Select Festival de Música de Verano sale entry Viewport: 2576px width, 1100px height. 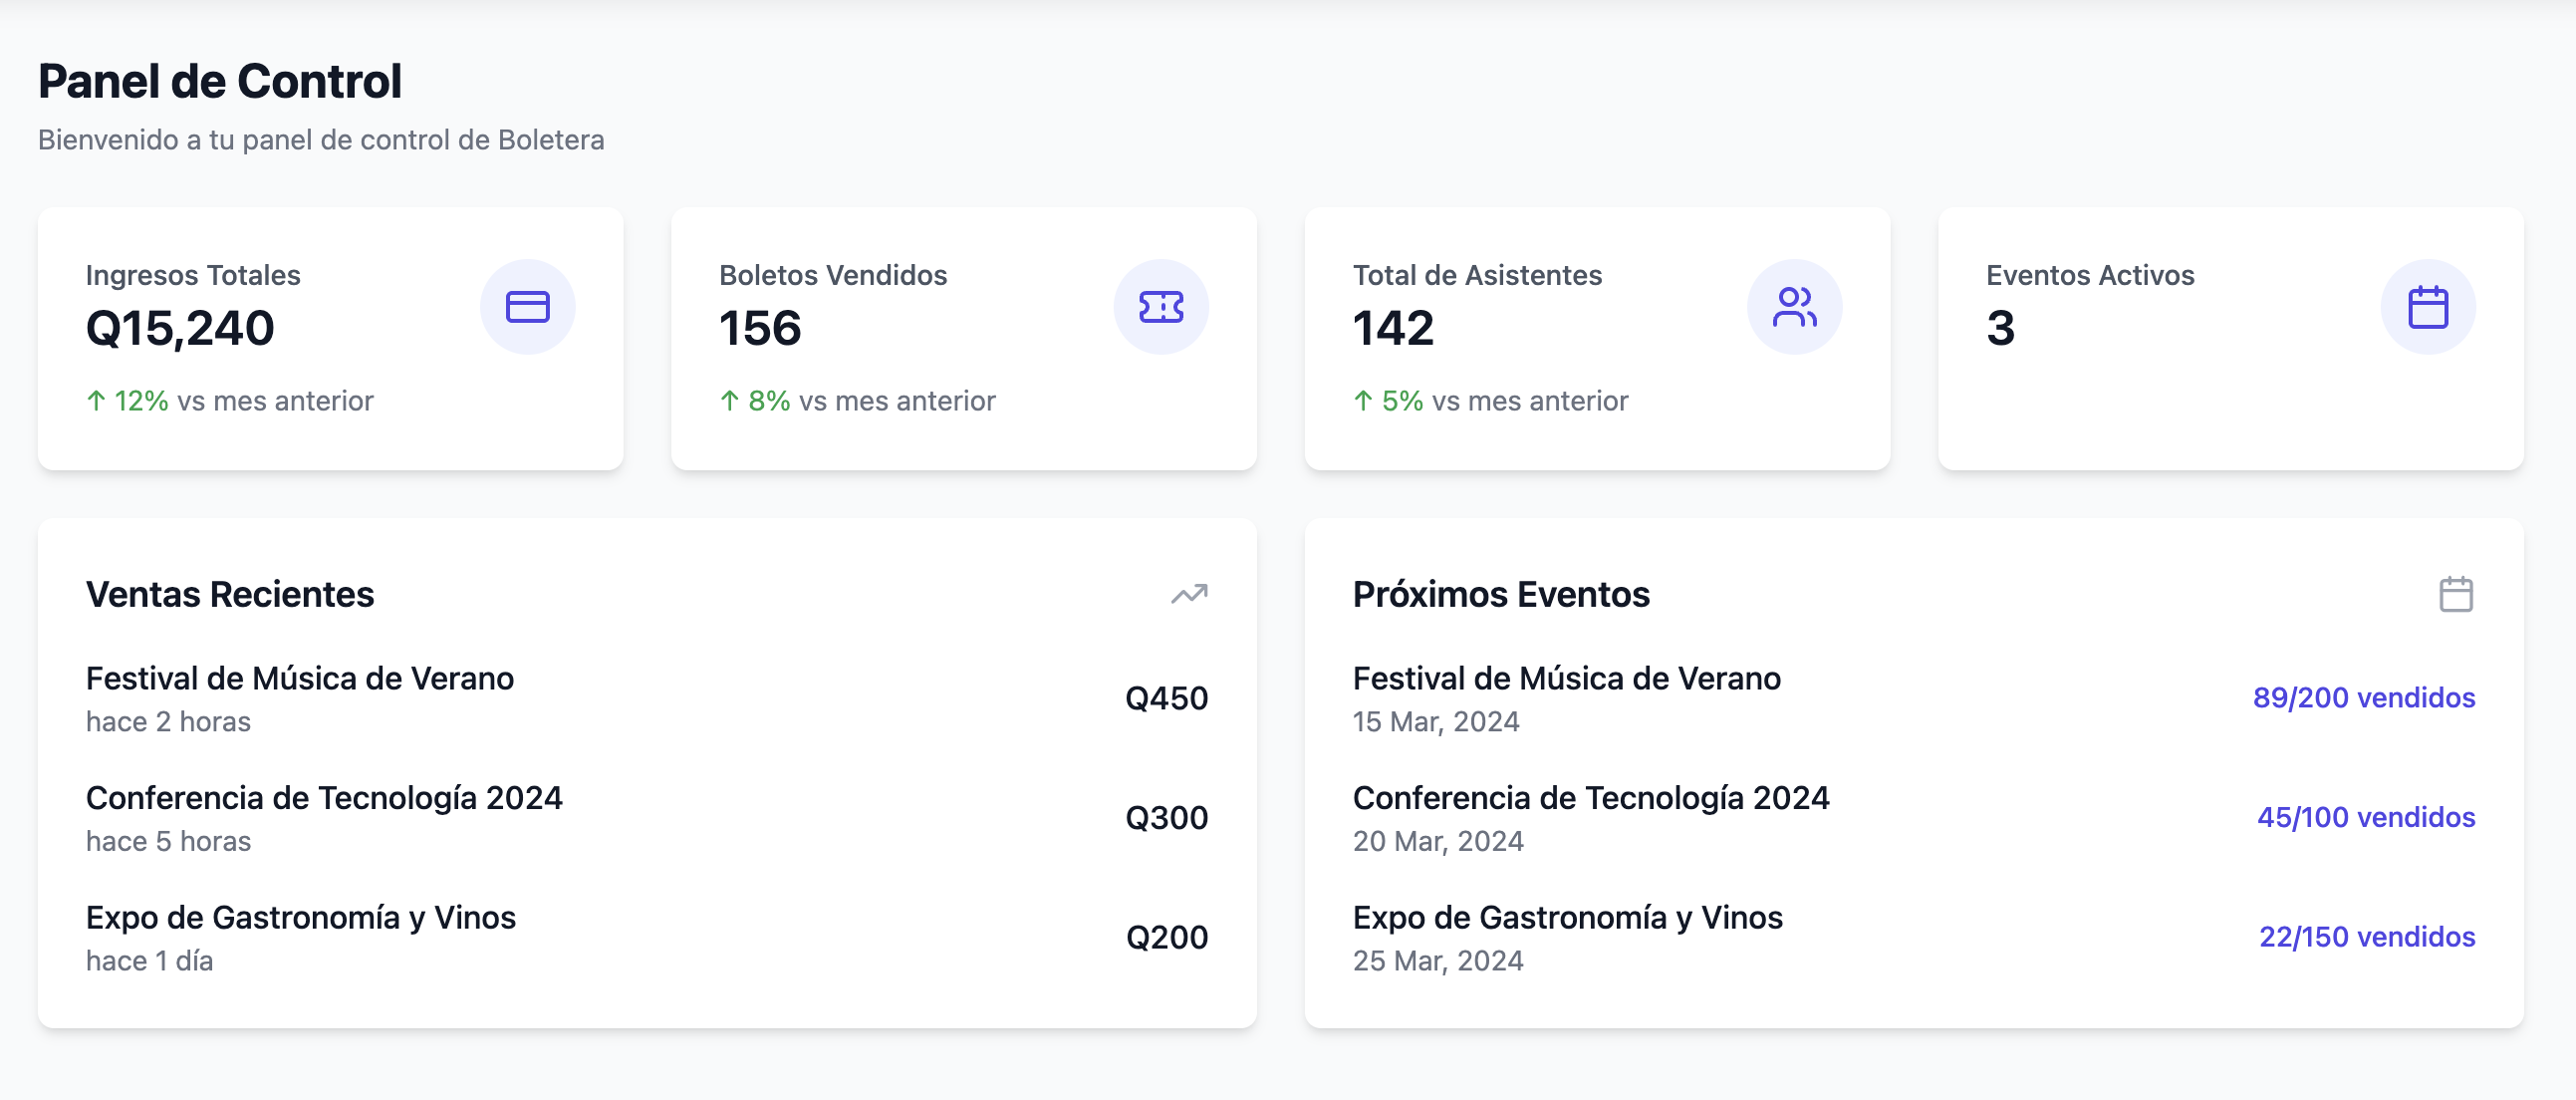[x=300, y=679]
